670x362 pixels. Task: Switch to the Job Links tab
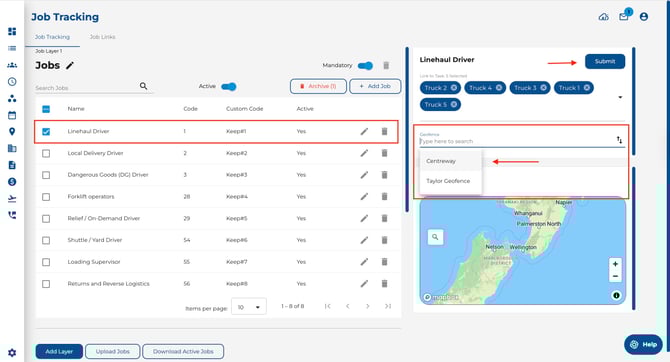(103, 37)
